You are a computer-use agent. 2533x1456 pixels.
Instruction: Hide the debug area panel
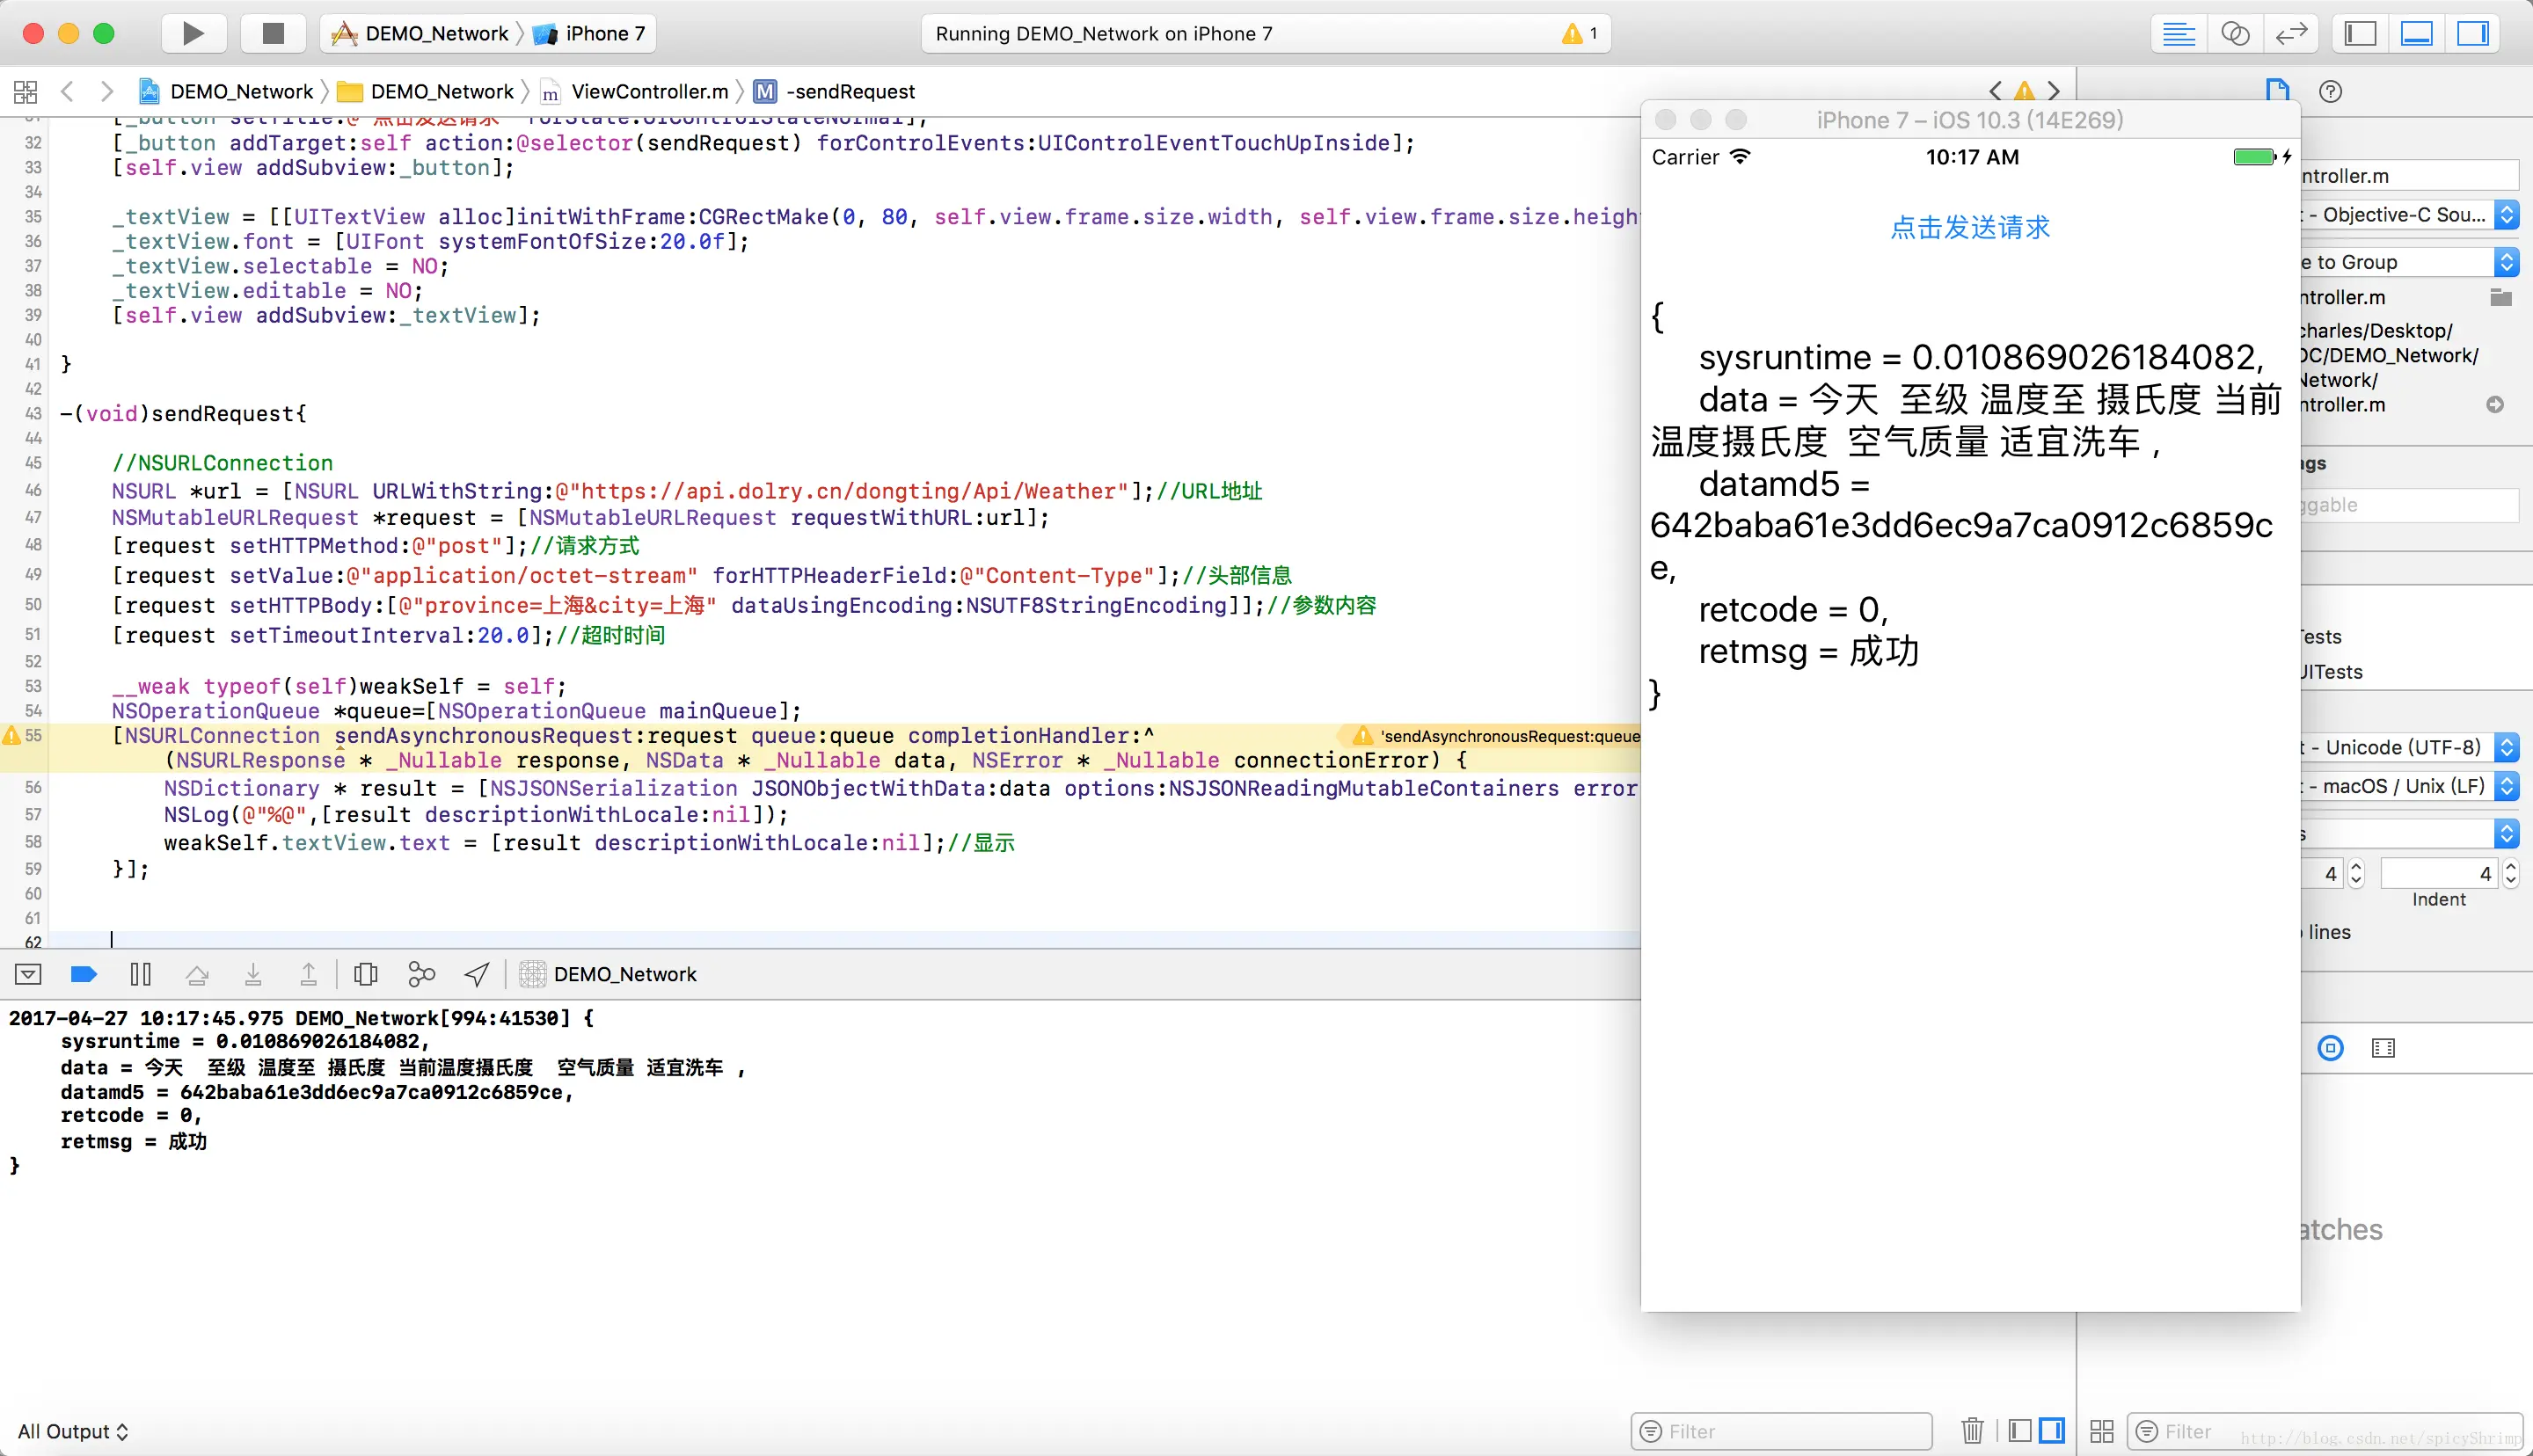[x=2417, y=33]
